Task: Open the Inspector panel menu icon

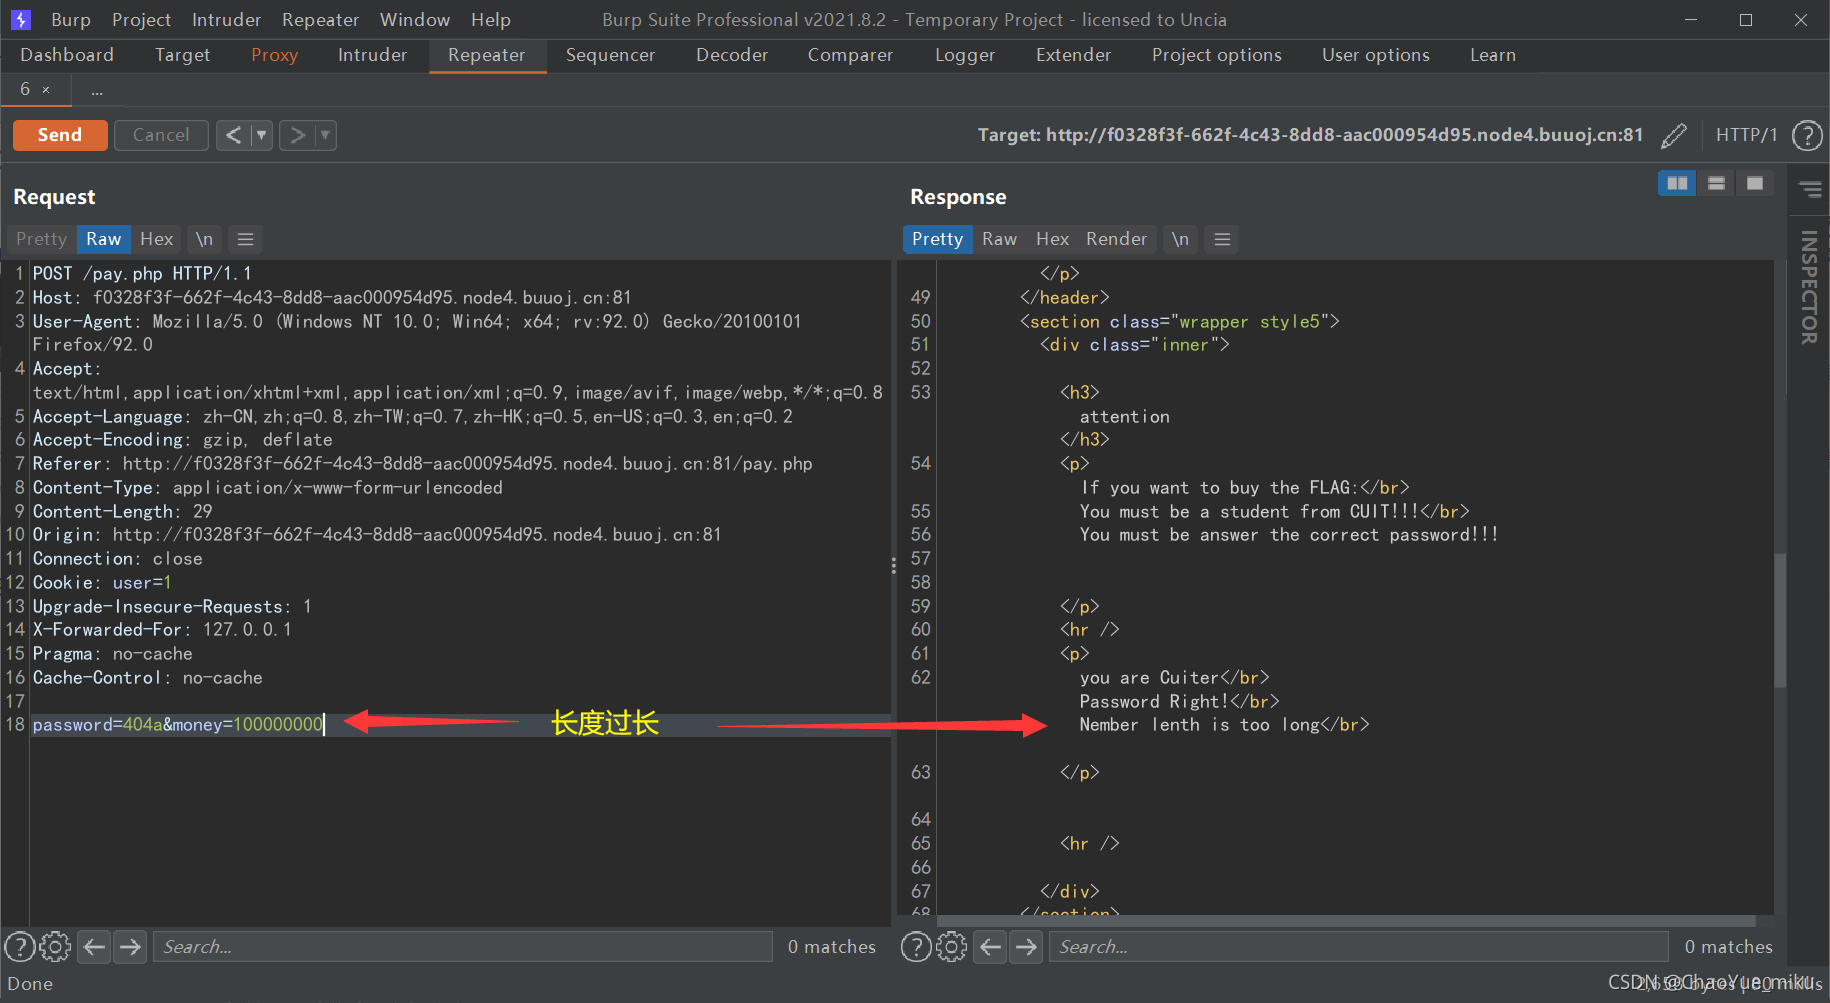Action: 1810,189
